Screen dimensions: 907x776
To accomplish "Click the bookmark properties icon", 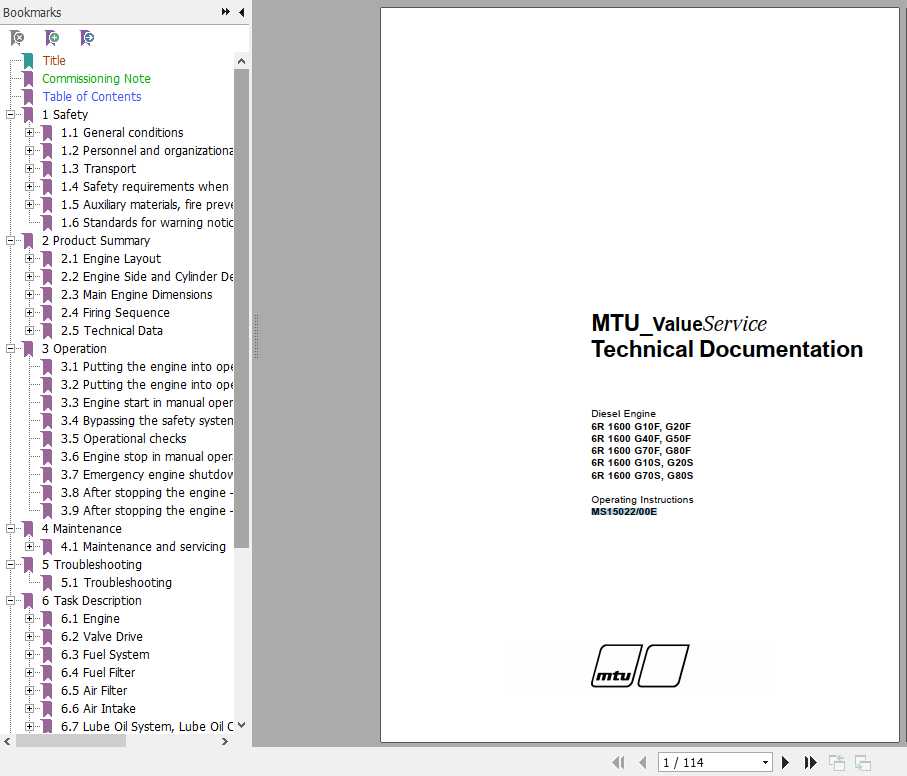I will [87, 38].
